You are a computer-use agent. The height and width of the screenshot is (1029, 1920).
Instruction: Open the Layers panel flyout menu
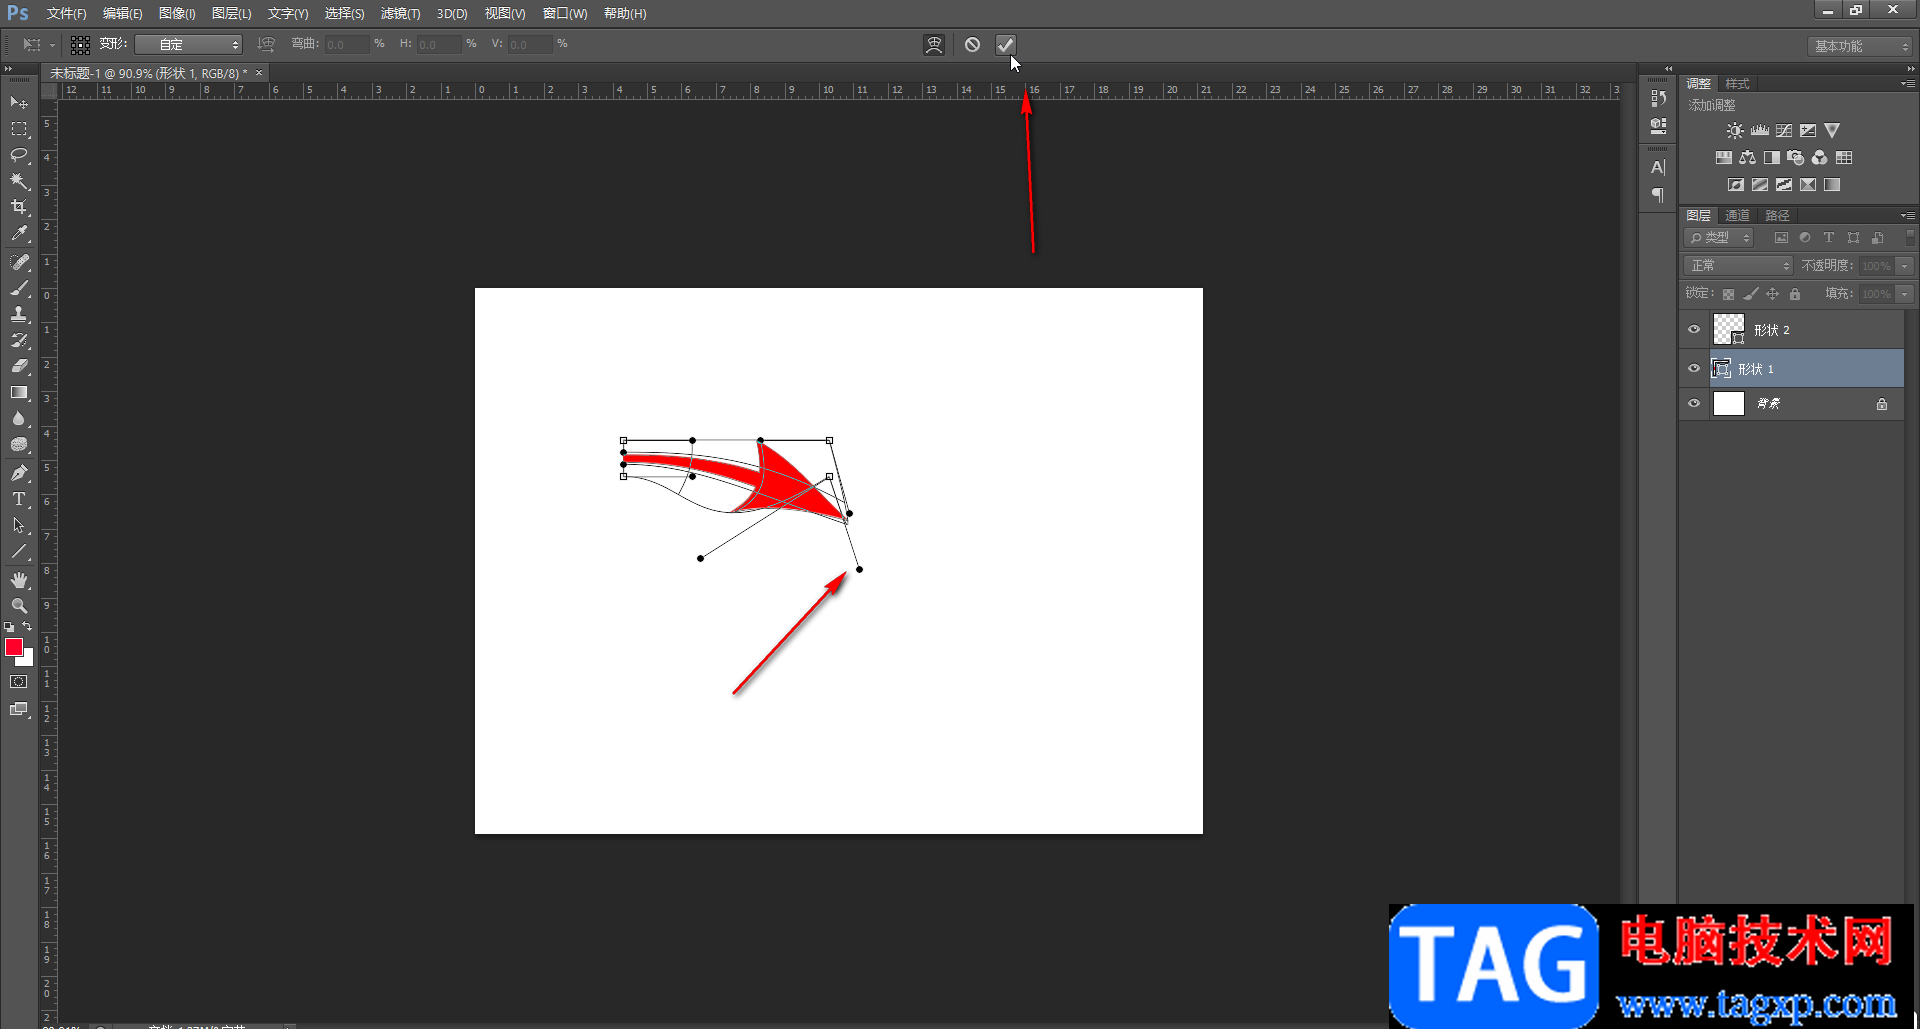click(x=1907, y=216)
